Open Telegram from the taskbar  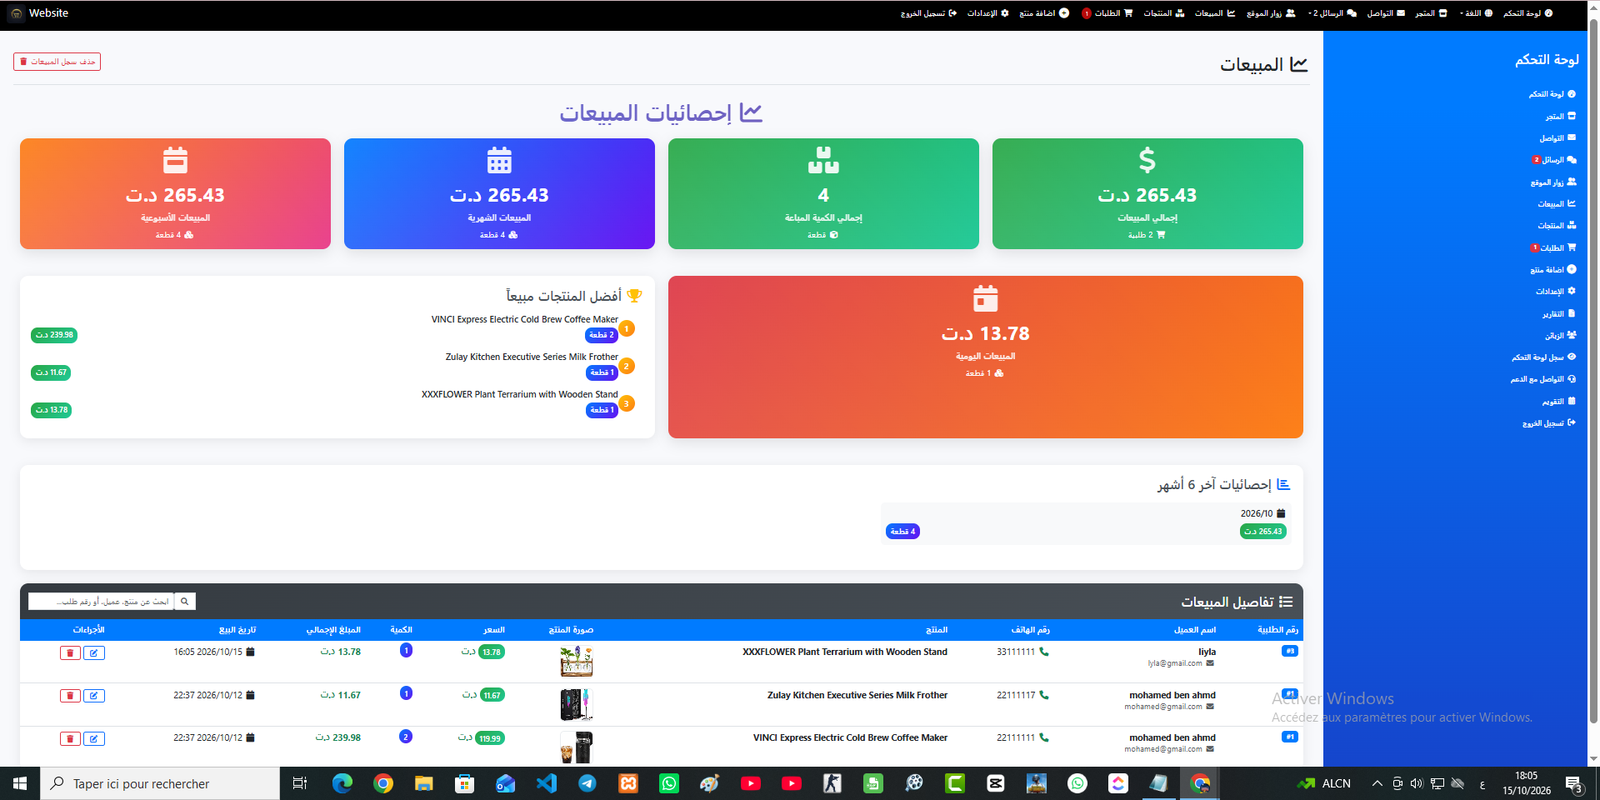pyautogui.click(x=587, y=784)
